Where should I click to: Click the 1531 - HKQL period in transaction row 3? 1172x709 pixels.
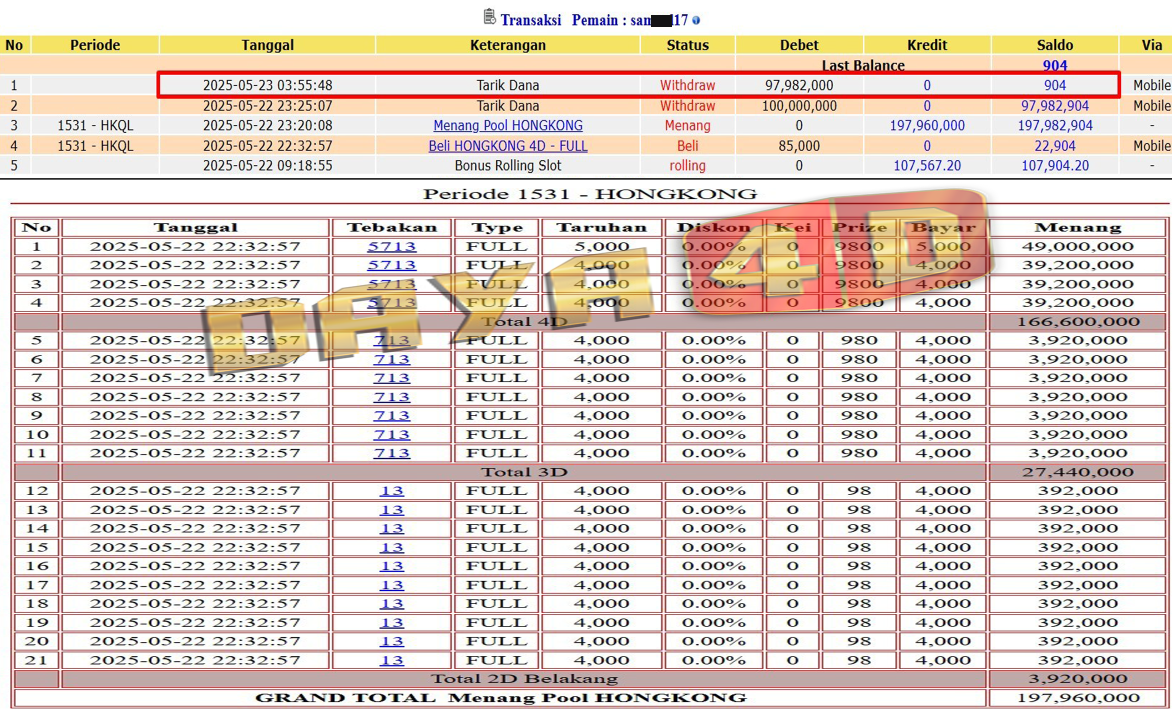coord(95,126)
